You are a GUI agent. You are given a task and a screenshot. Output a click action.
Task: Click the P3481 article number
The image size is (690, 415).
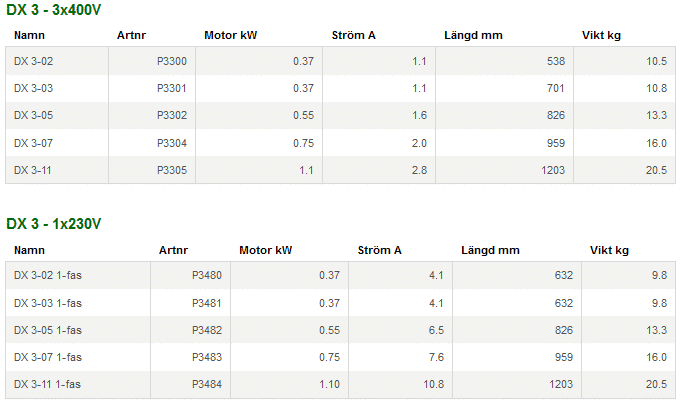point(207,303)
